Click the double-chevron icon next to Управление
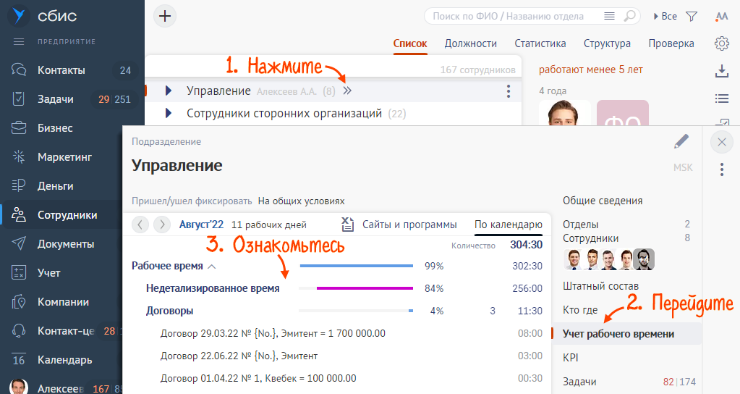Viewport: 740px width, 394px height. 347,91
